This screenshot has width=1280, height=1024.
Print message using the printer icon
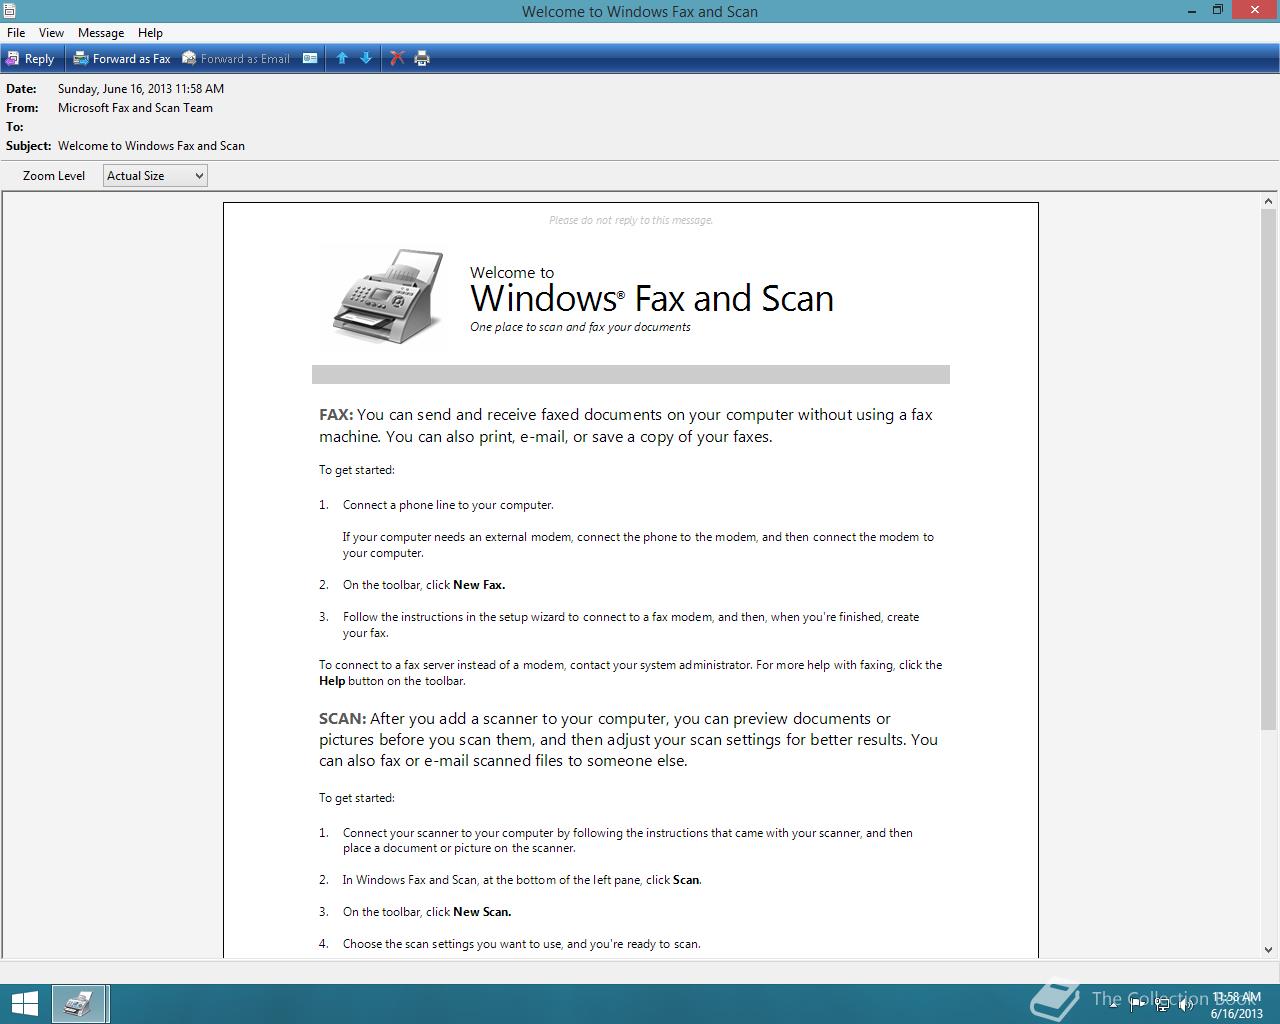pyautogui.click(x=422, y=58)
